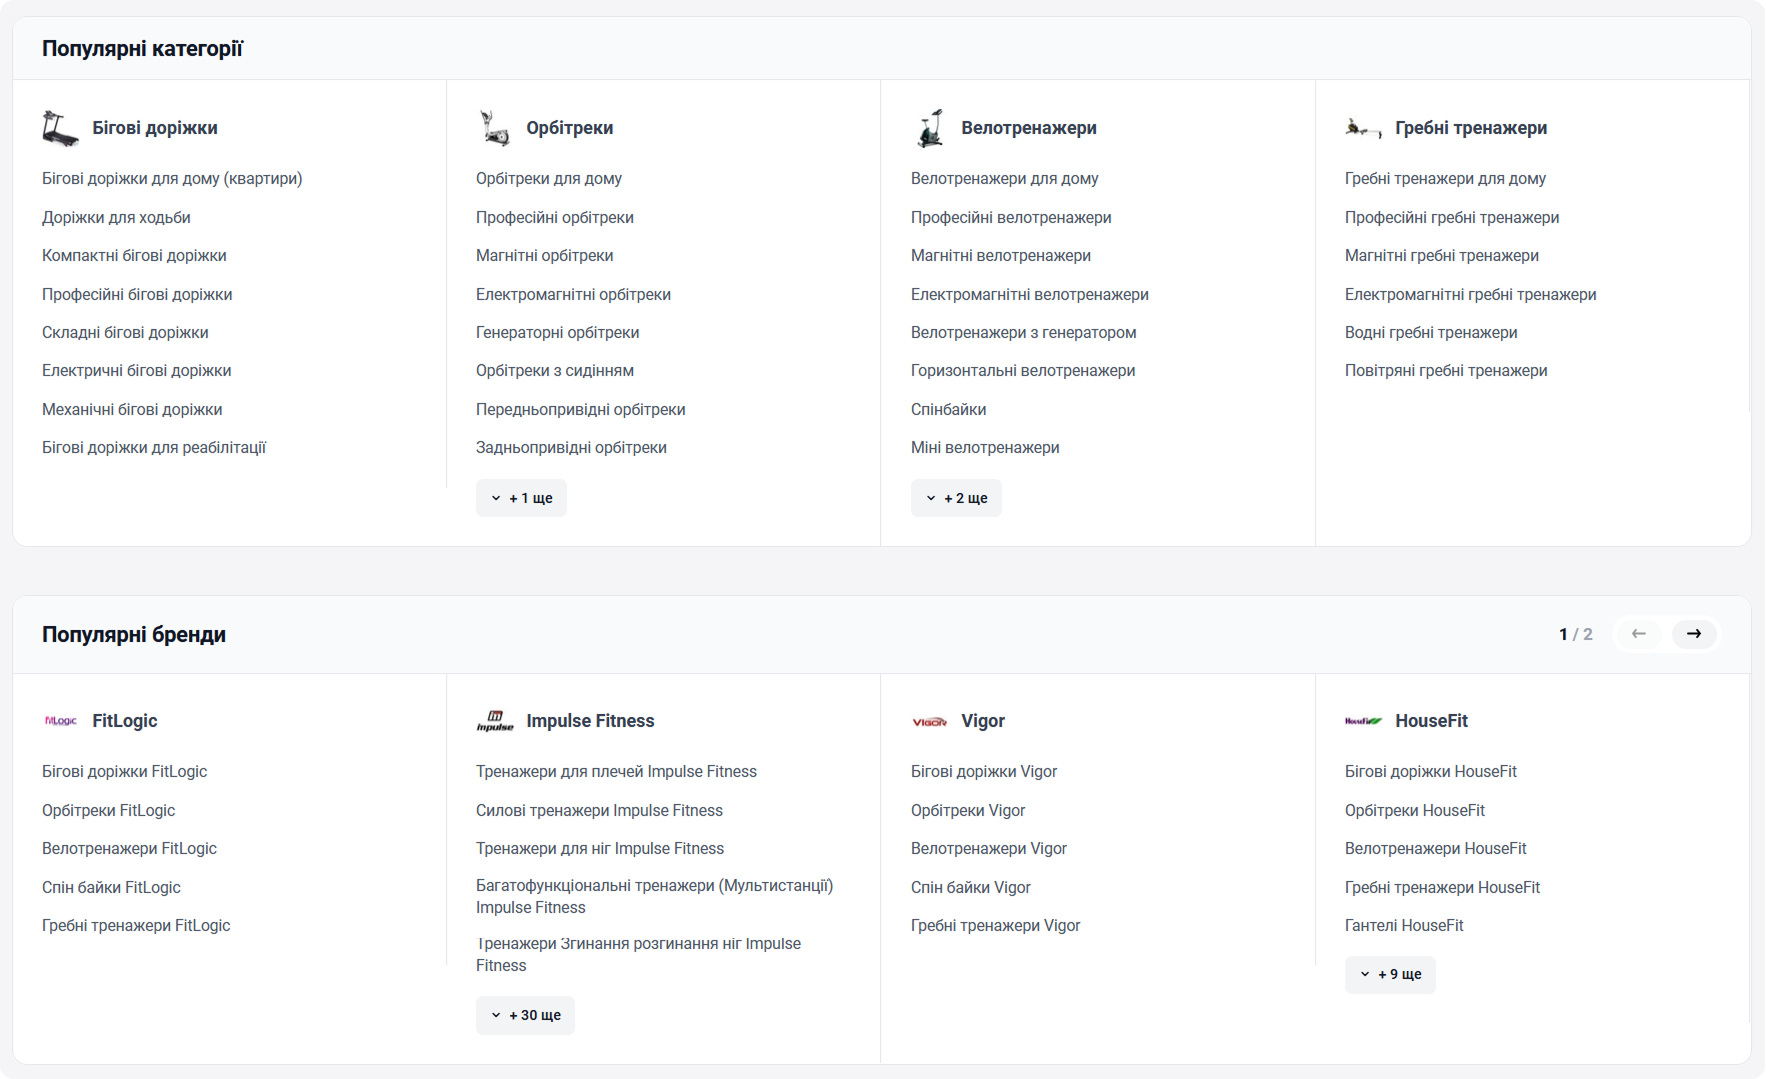Viewport: 1766px width, 1079px height.
Task: Open 'Професійні орбітреки'
Action: [555, 218]
